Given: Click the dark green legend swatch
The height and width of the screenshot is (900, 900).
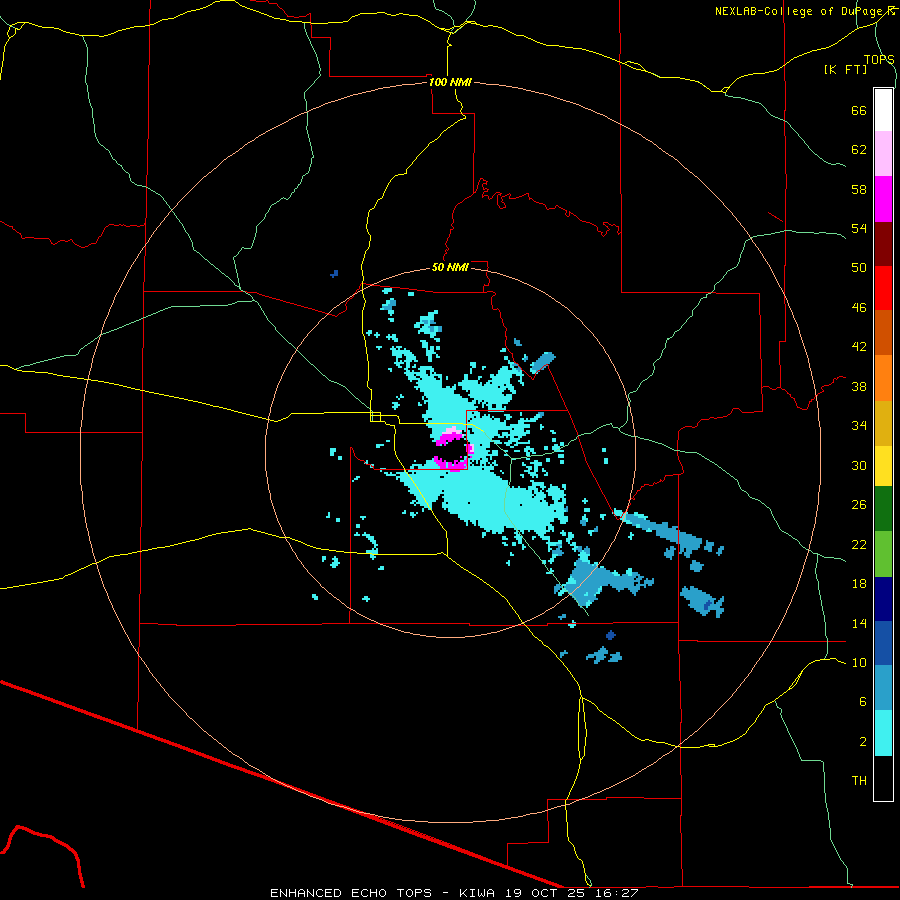Looking at the screenshot, I should [883, 509].
